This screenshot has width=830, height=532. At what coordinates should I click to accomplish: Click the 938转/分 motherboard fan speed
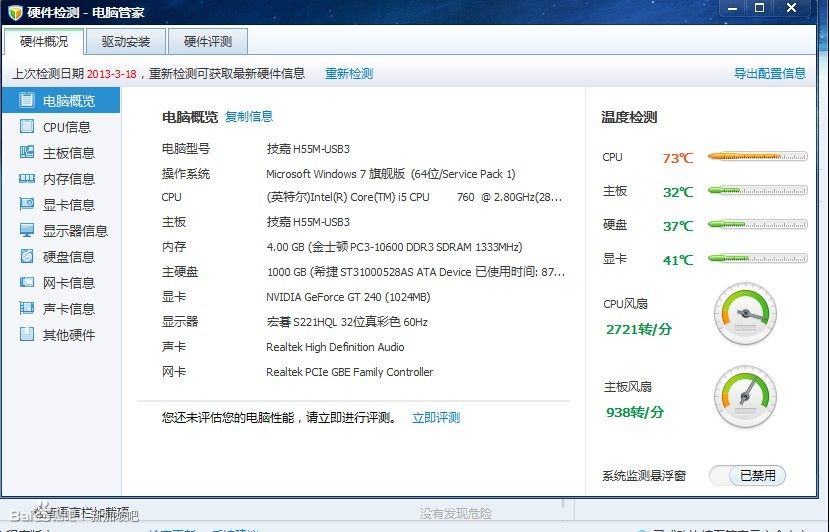coord(635,412)
